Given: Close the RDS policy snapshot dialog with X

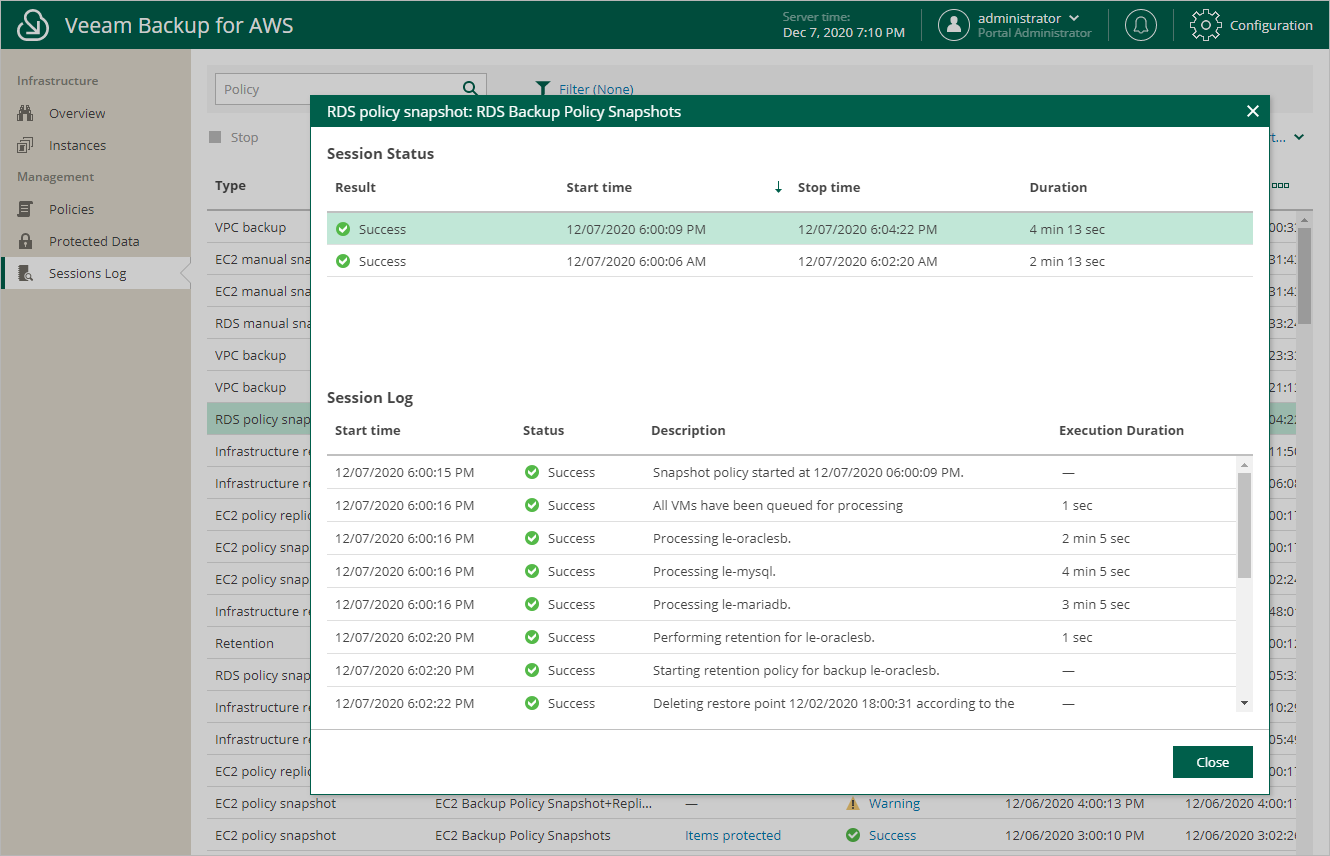Looking at the screenshot, I should [1252, 111].
